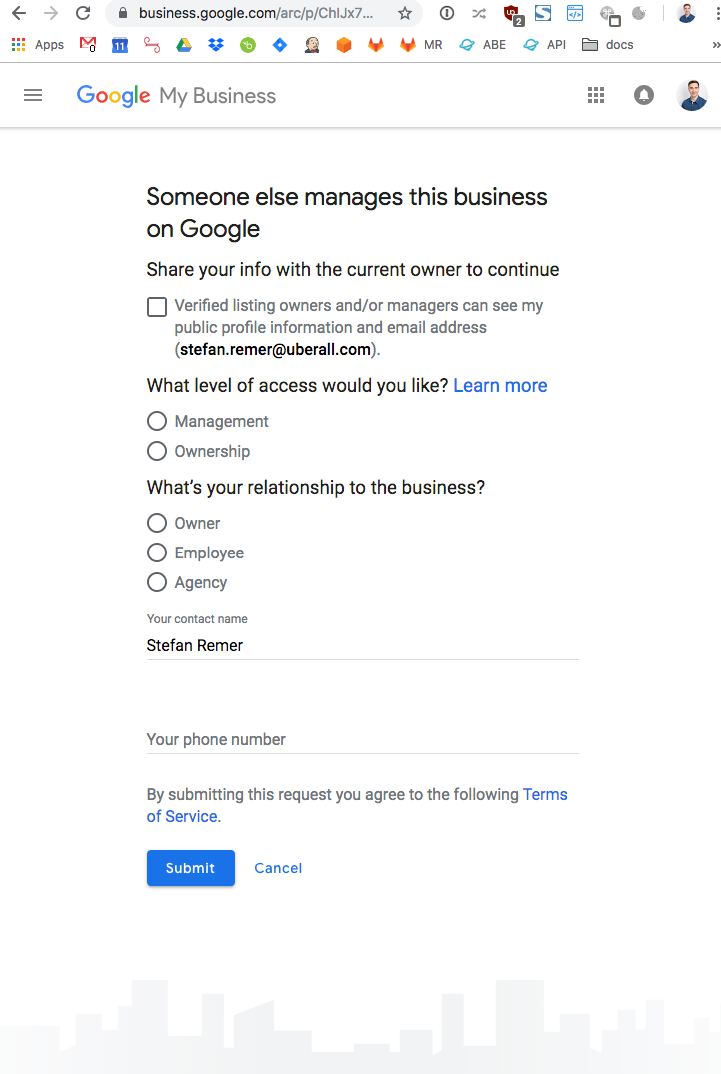Expand the bookmarks overflow chevron
Screen dimensions: 721x1074
716,45
